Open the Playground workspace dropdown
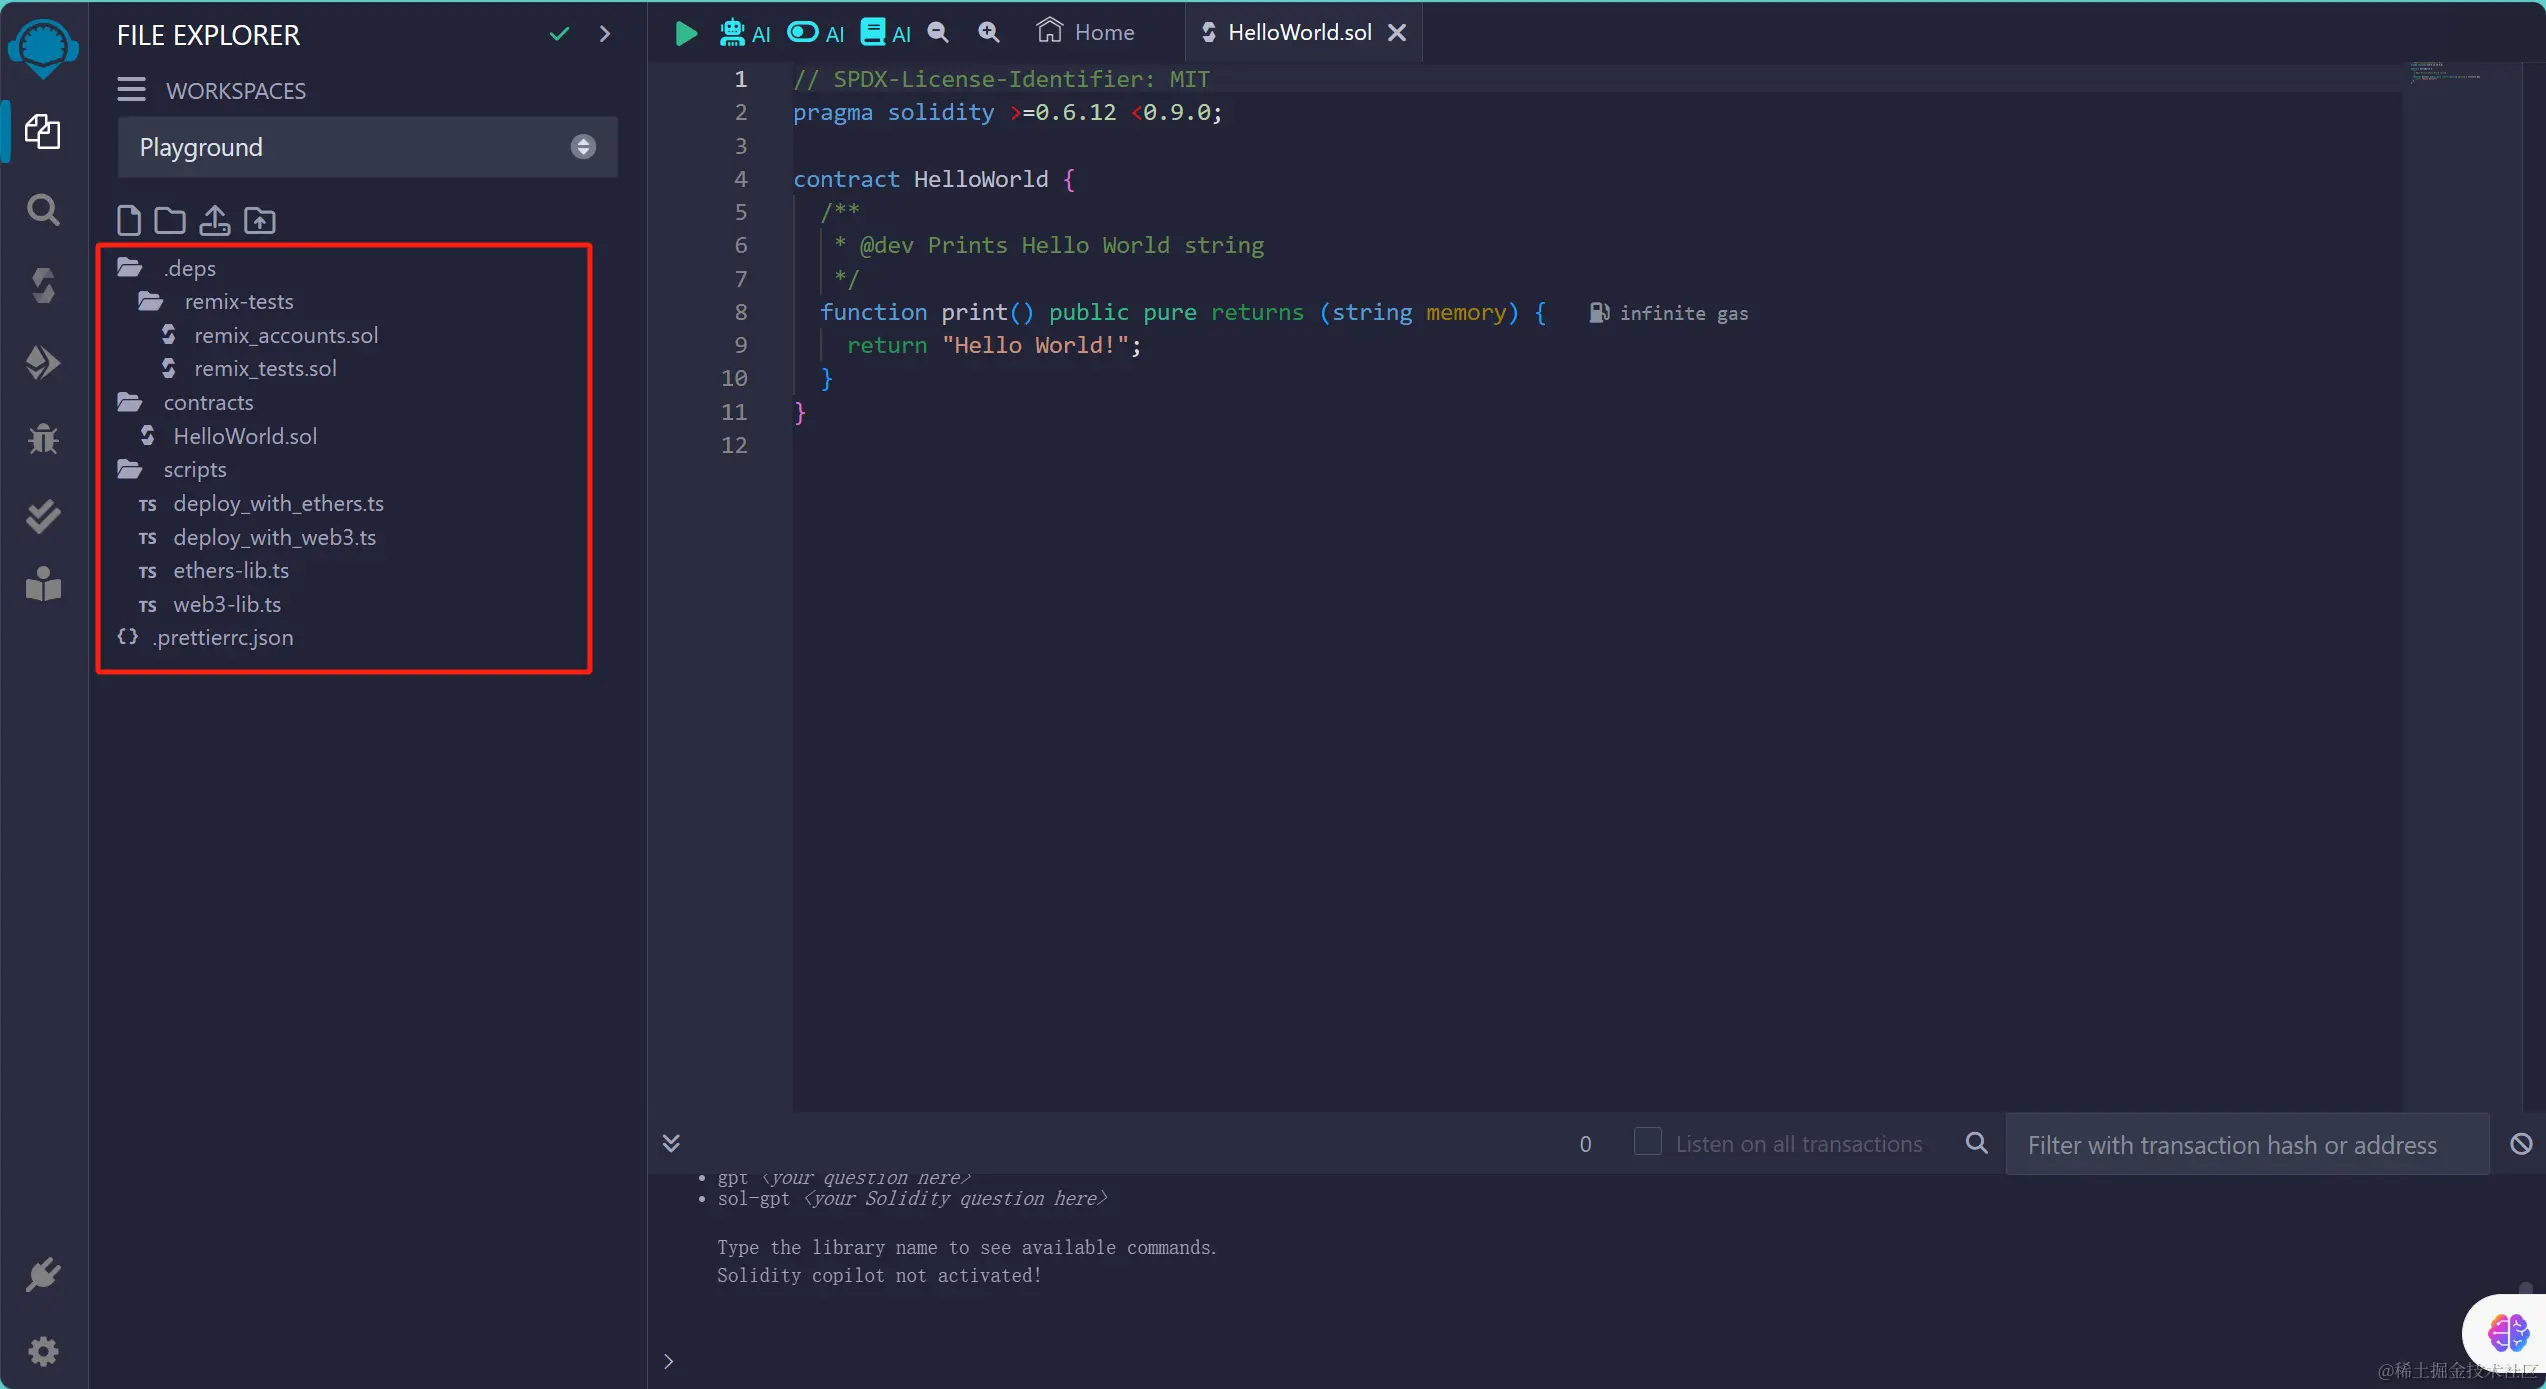 pyautogui.click(x=367, y=147)
